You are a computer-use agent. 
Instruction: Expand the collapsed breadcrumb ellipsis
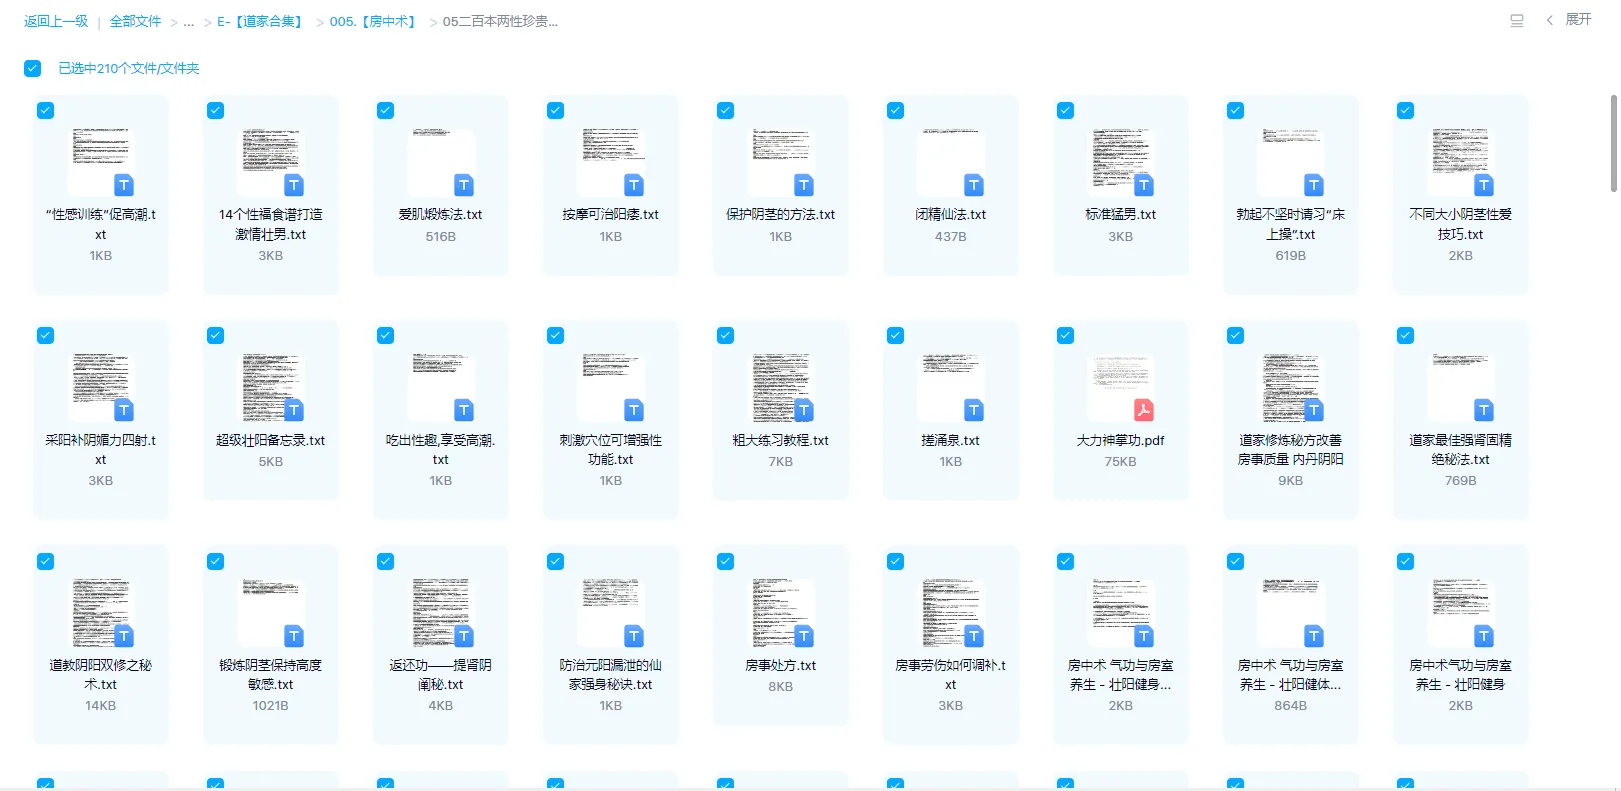pyautogui.click(x=189, y=21)
